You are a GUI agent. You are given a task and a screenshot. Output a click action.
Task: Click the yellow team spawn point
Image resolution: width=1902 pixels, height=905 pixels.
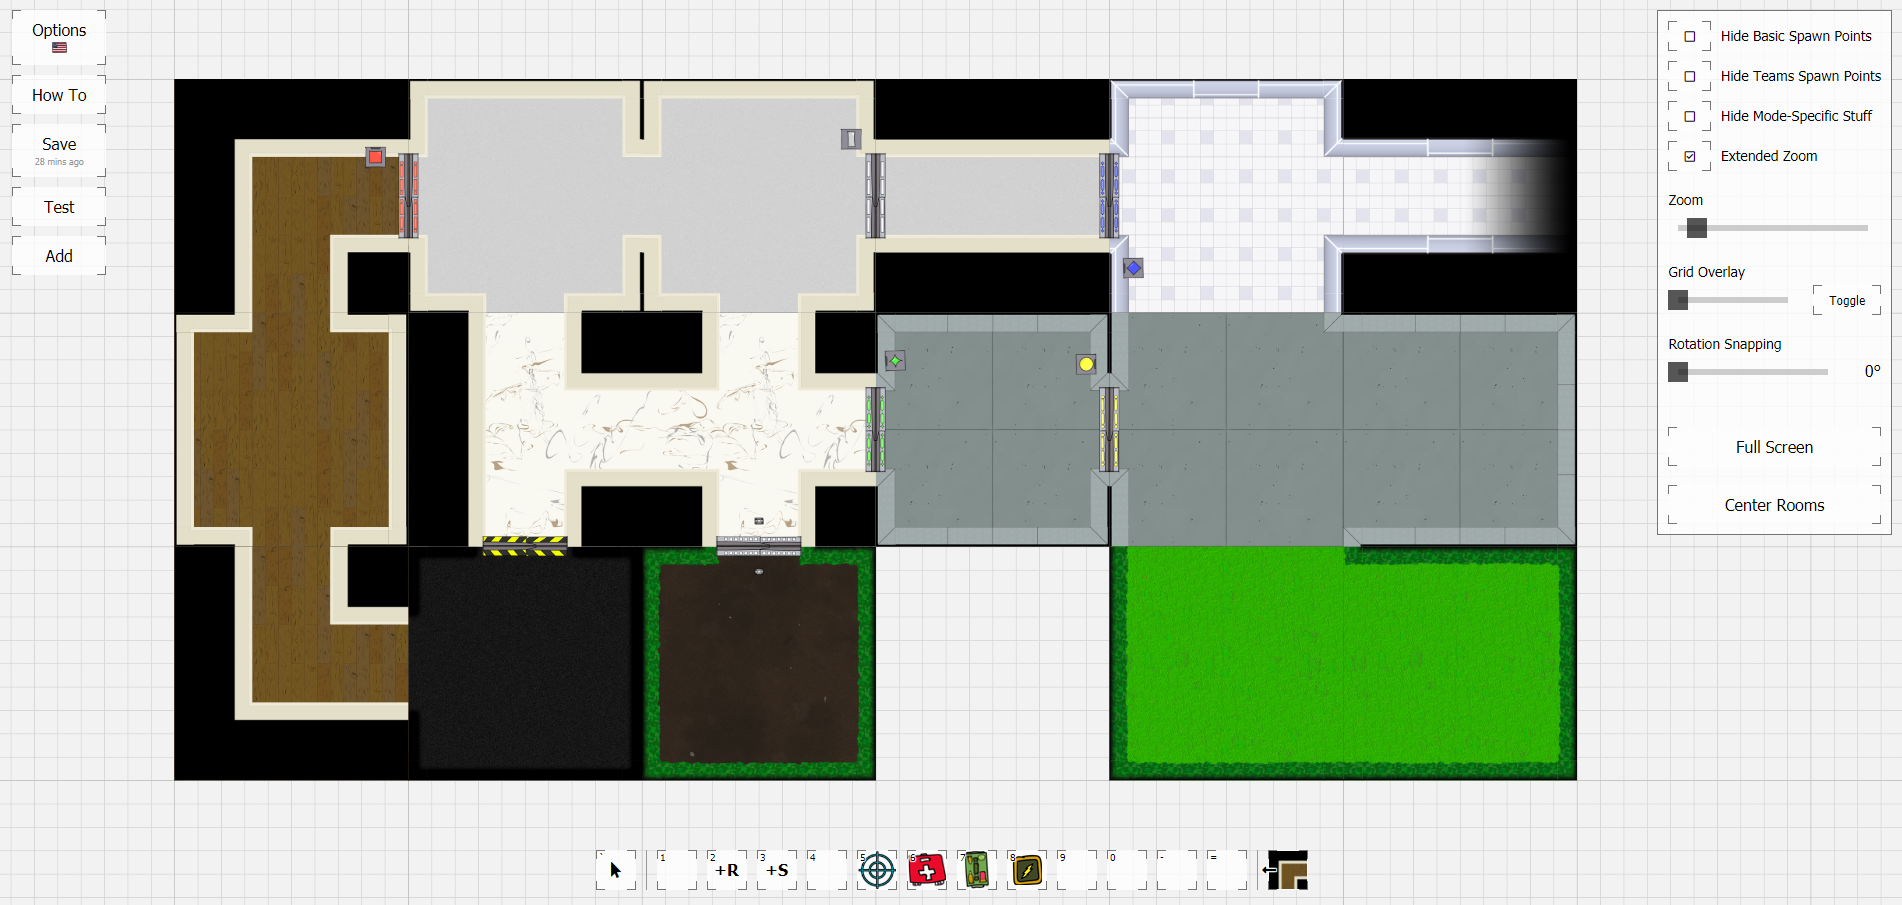point(1086,364)
